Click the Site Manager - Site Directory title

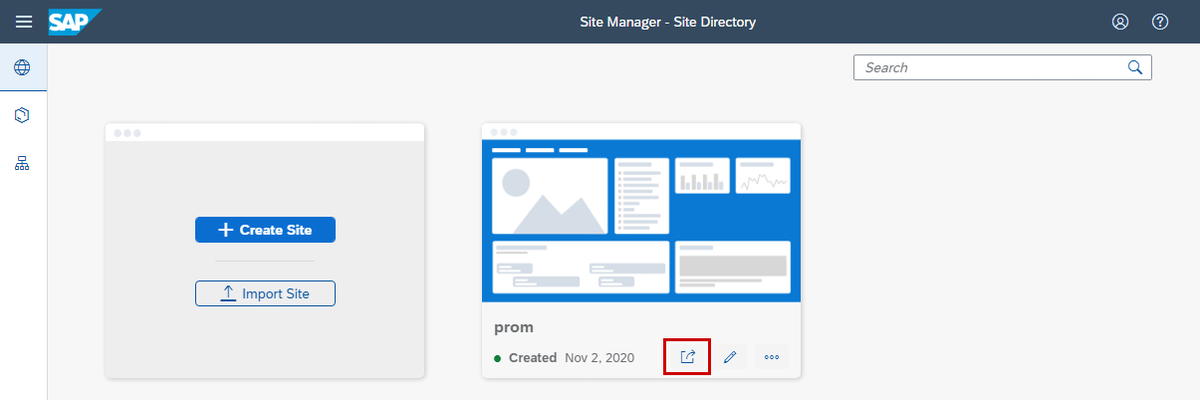pyautogui.click(x=668, y=21)
